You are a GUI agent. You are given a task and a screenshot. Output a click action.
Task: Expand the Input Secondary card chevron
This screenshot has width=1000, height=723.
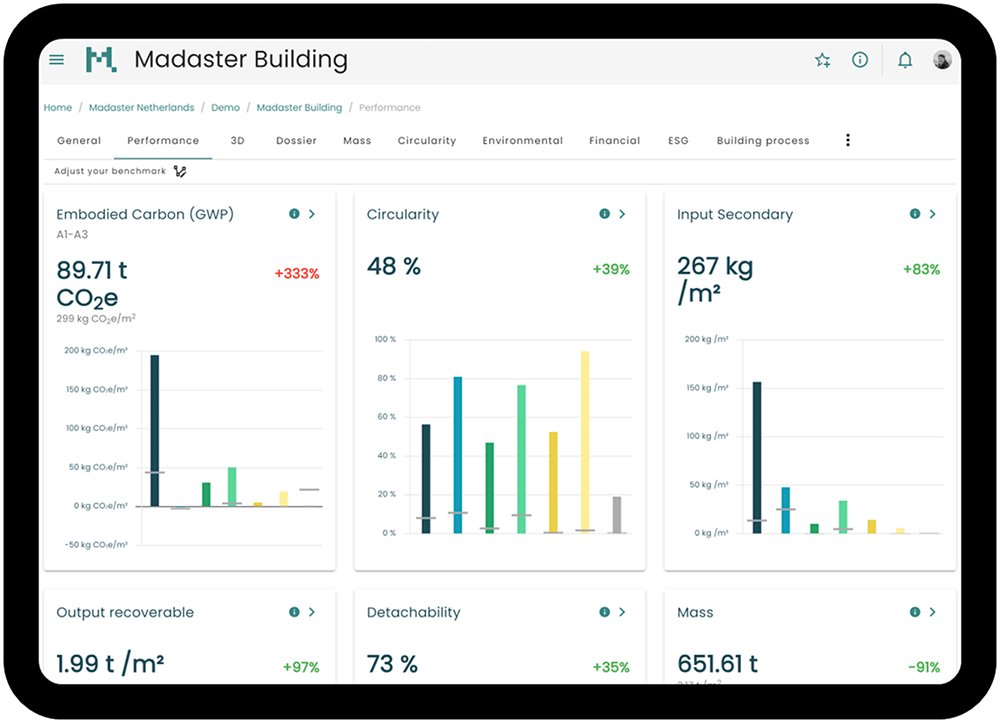932,214
